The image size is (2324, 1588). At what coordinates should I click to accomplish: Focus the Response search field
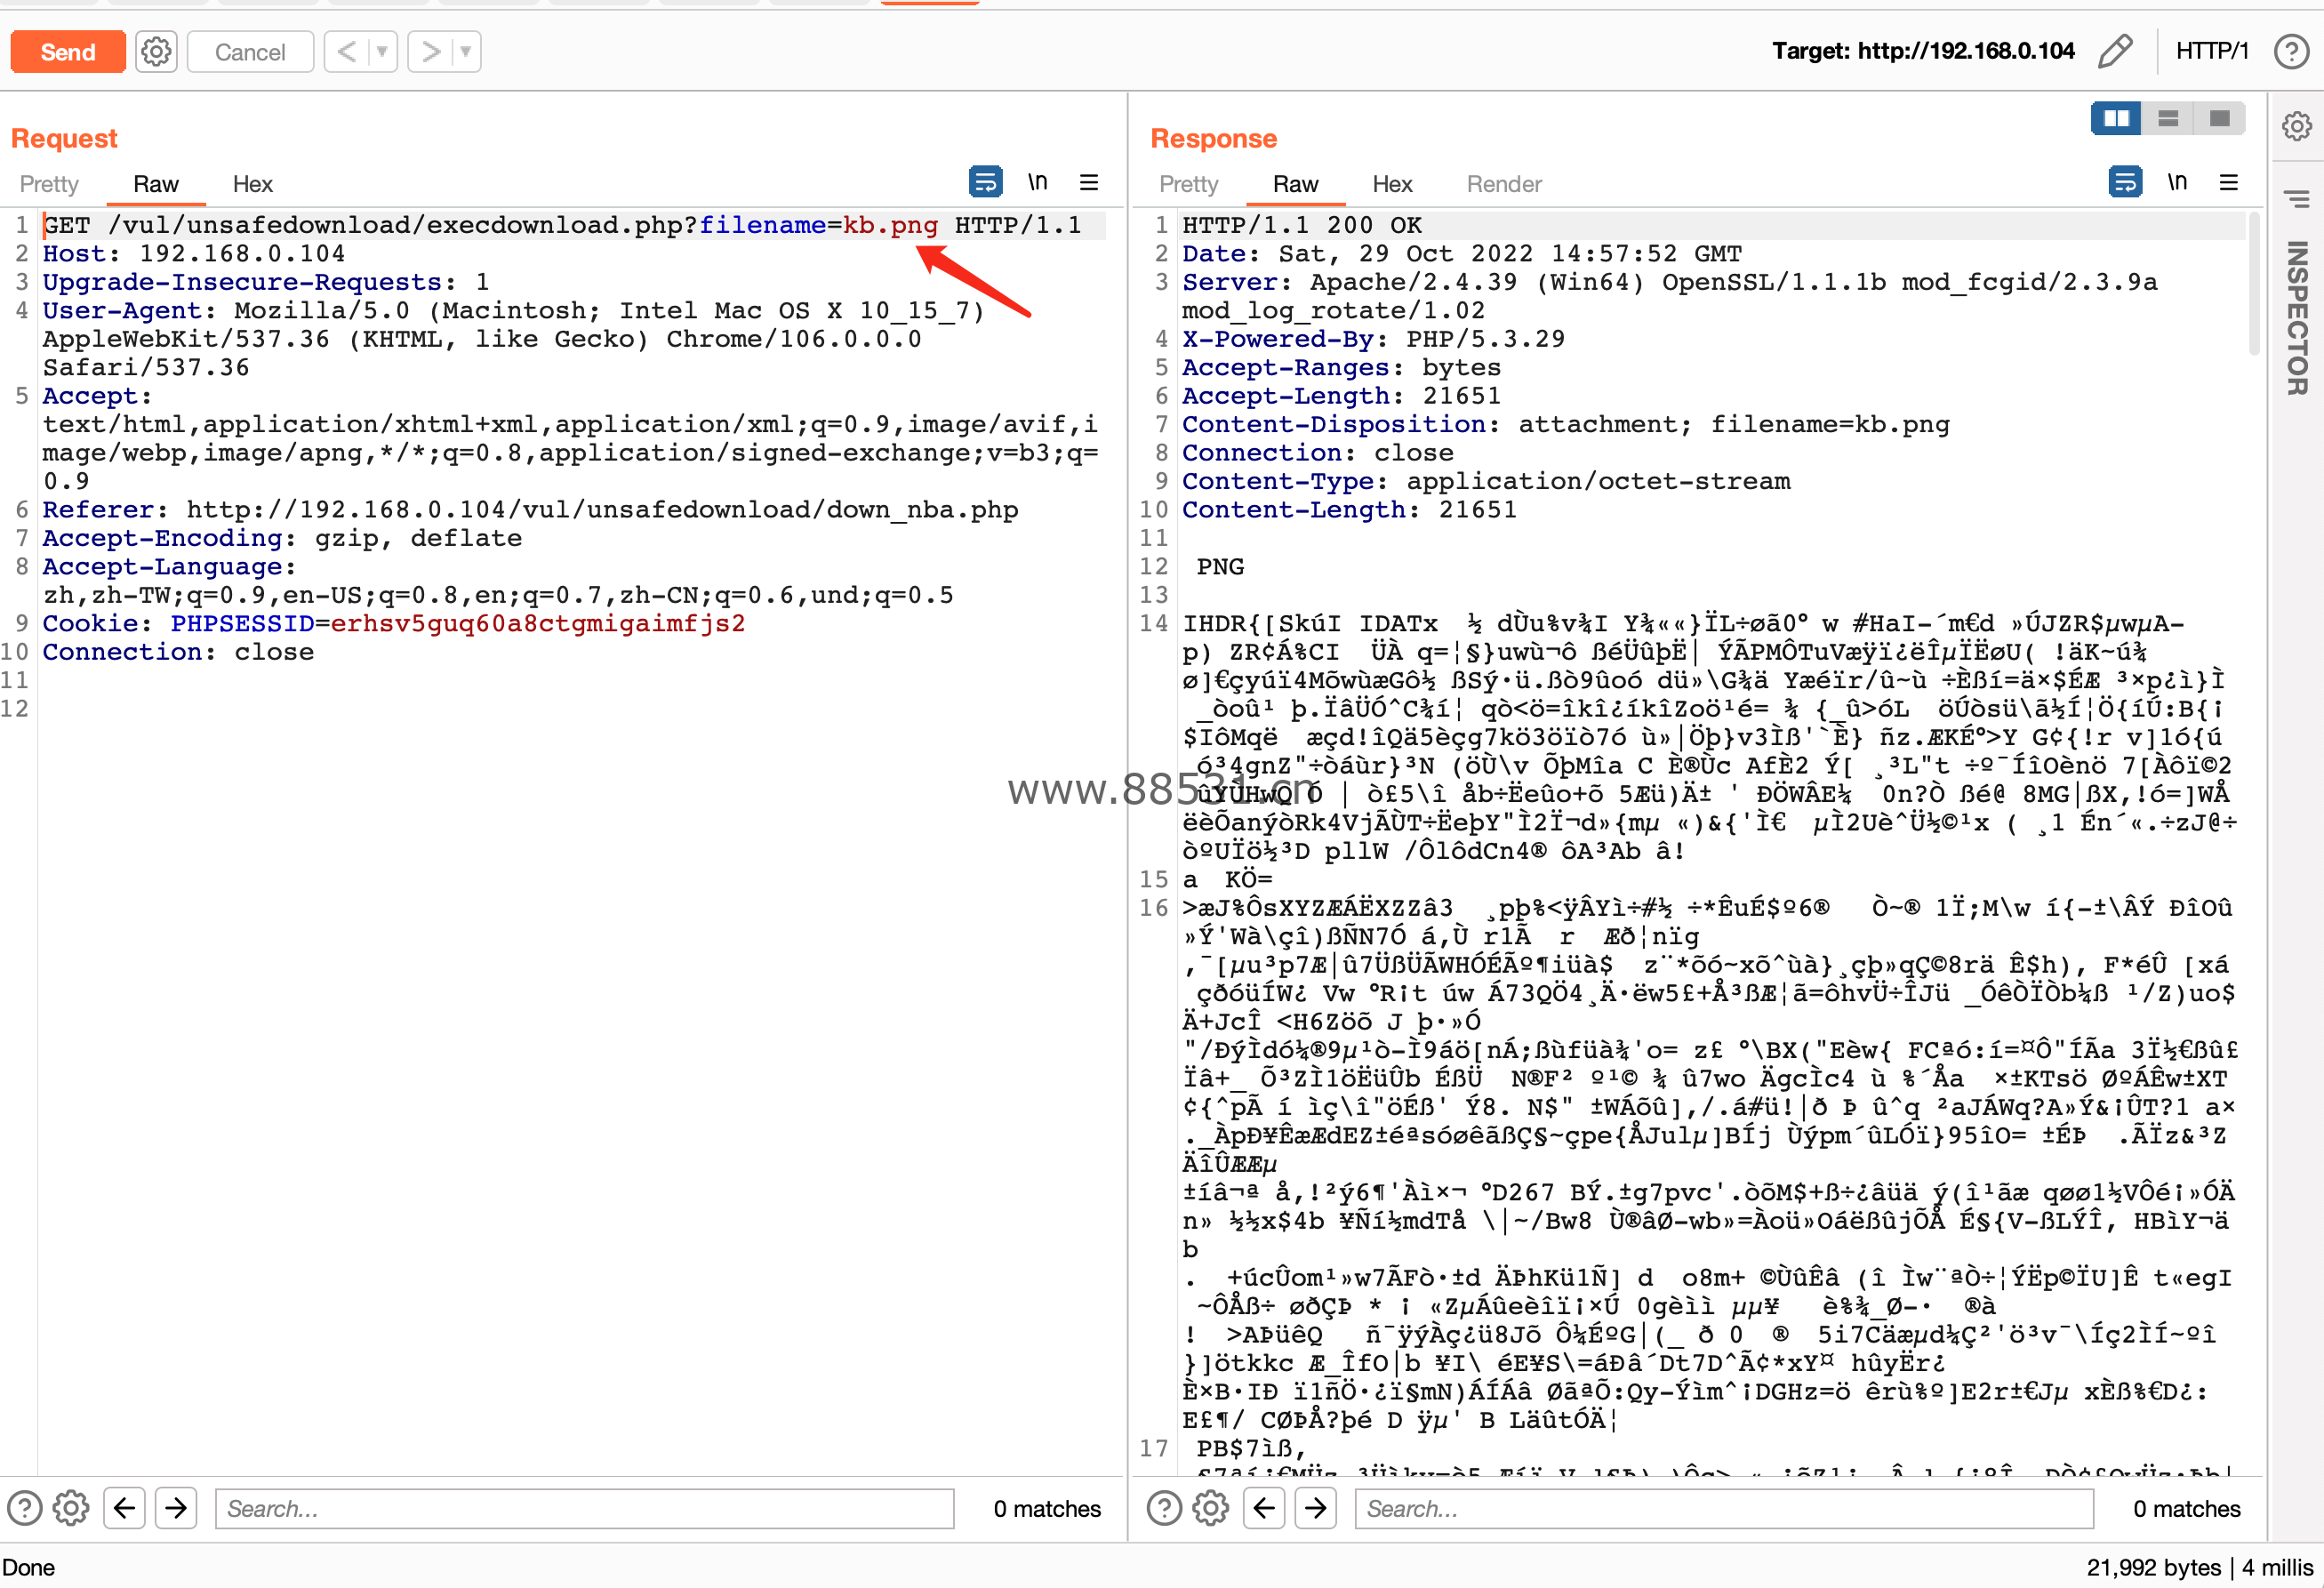[x=1724, y=1508]
